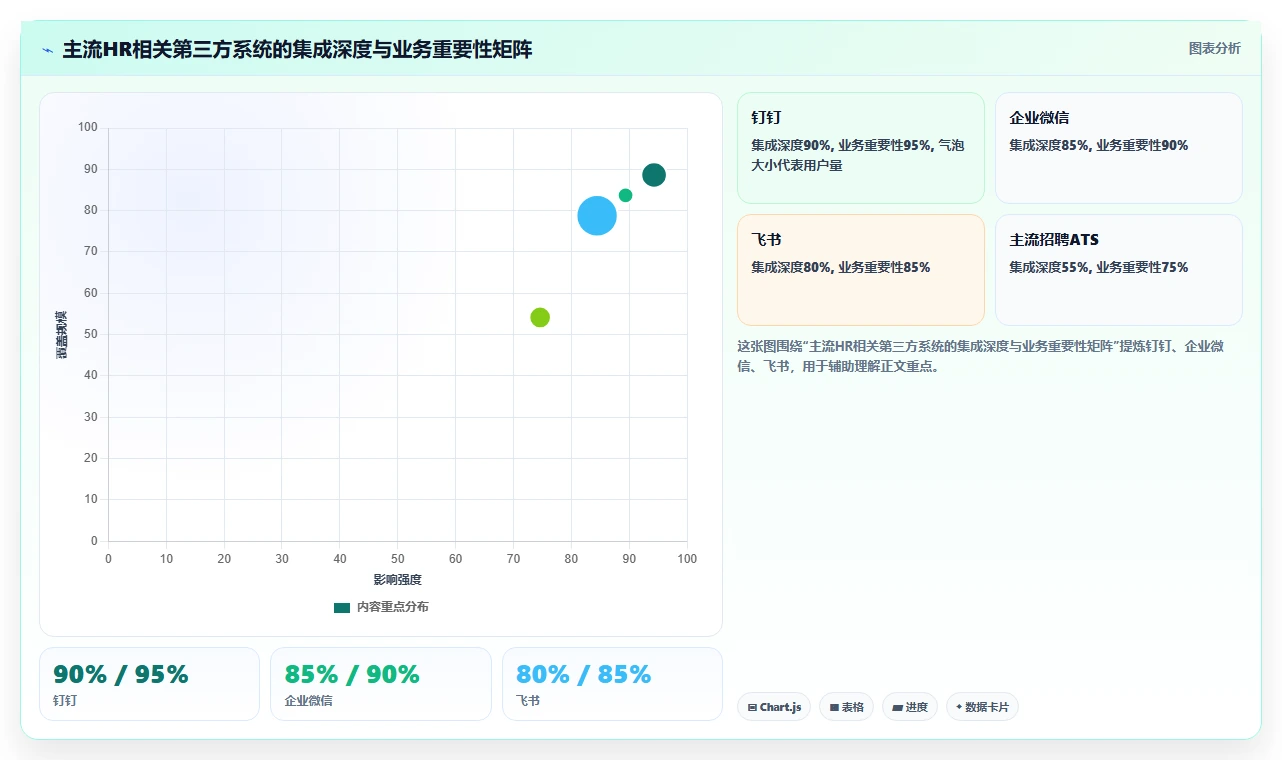Click the 进度 tag
1282x760 pixels.
pyautogui.click(x=910, y=707)
